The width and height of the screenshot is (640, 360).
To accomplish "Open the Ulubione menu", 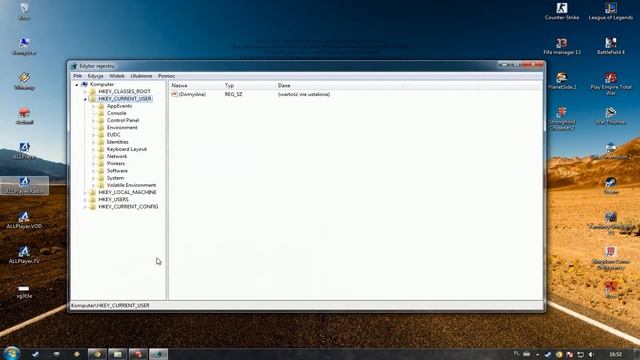I will (x=141, y=76).
